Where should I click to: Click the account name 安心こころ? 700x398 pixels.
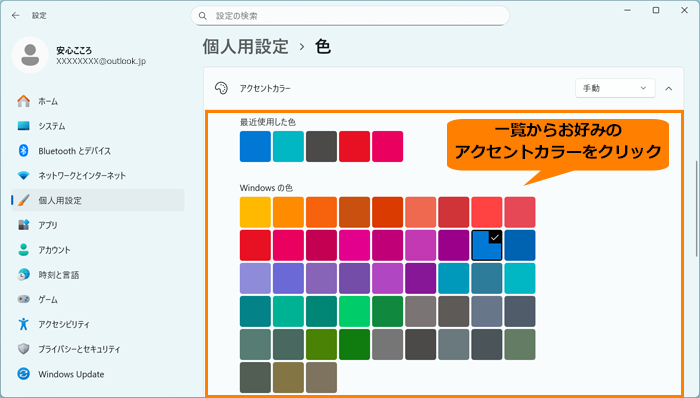(74, 50)
